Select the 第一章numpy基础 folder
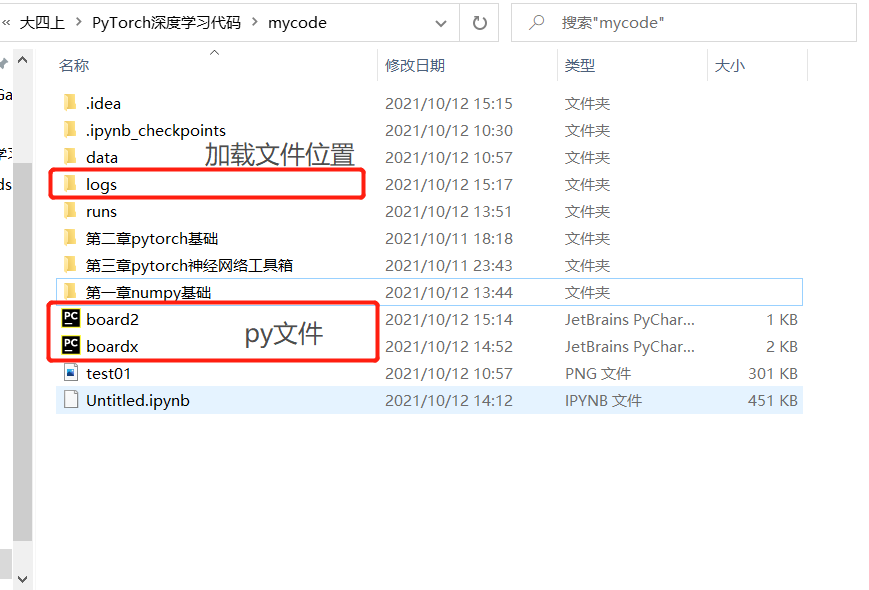Viewport: 869px width, 590px height. (x=149, y=292)
